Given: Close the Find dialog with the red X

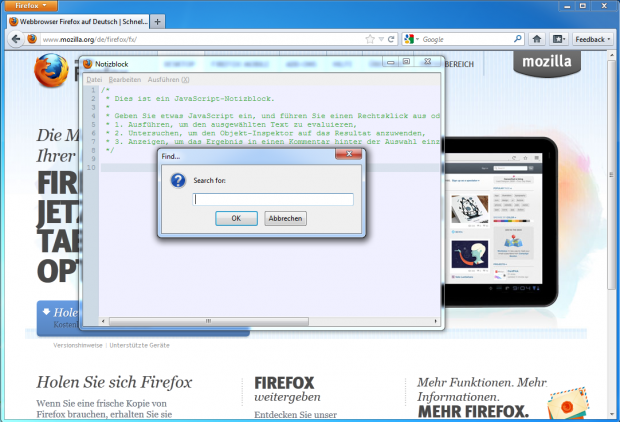Looking at the screenshot, I should click(348, 154).
